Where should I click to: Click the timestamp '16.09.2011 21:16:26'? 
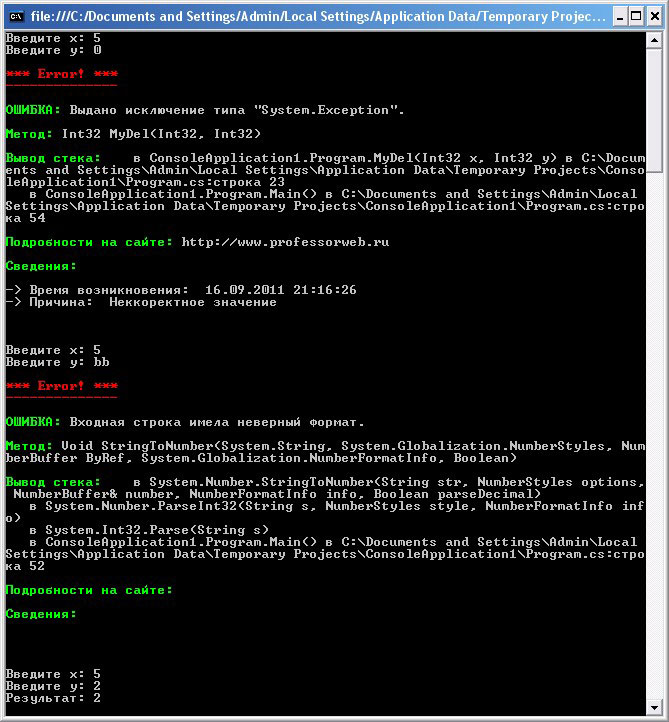280,290
